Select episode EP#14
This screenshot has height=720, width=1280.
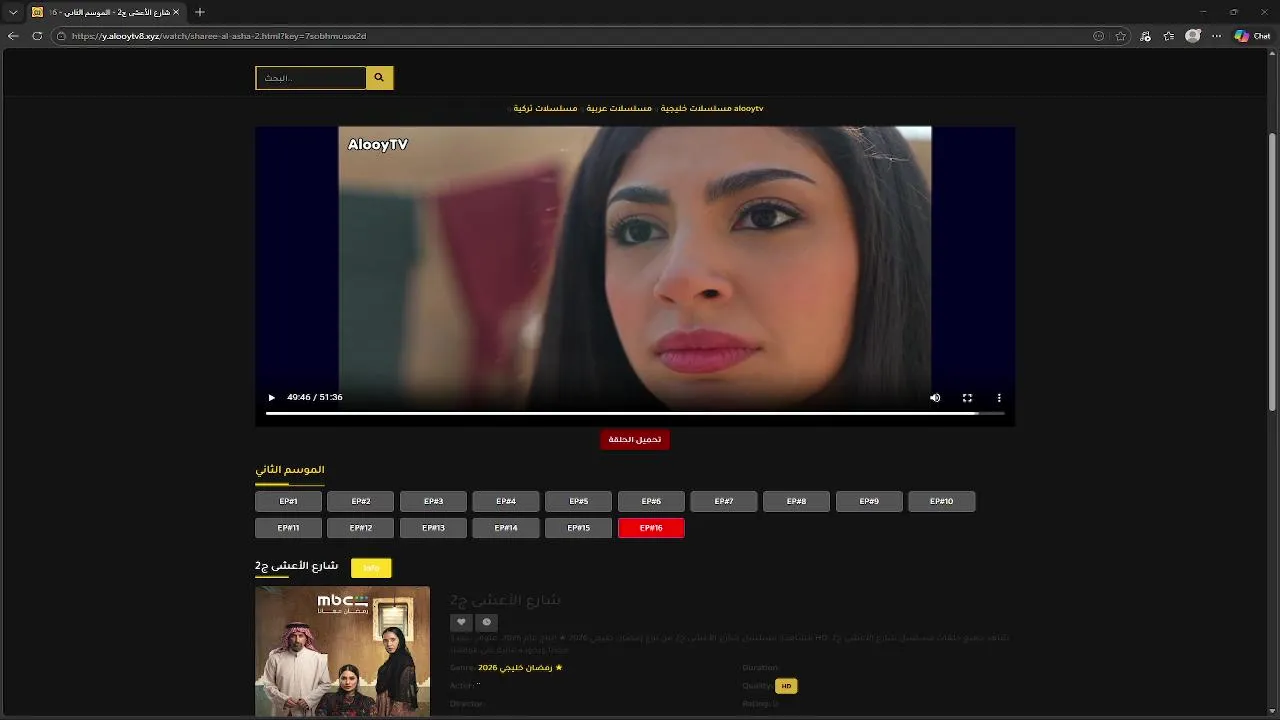click(506, 528)
